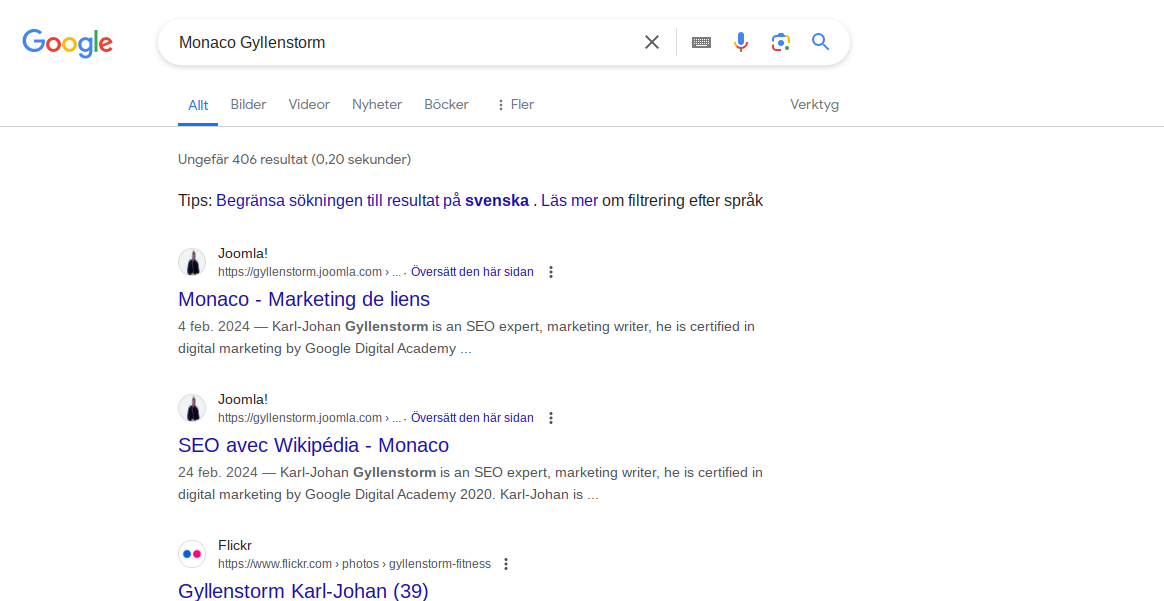Screen dimensions: 1164x601
Task: Click the Flickr site favicon
Action: click(192, 554)
